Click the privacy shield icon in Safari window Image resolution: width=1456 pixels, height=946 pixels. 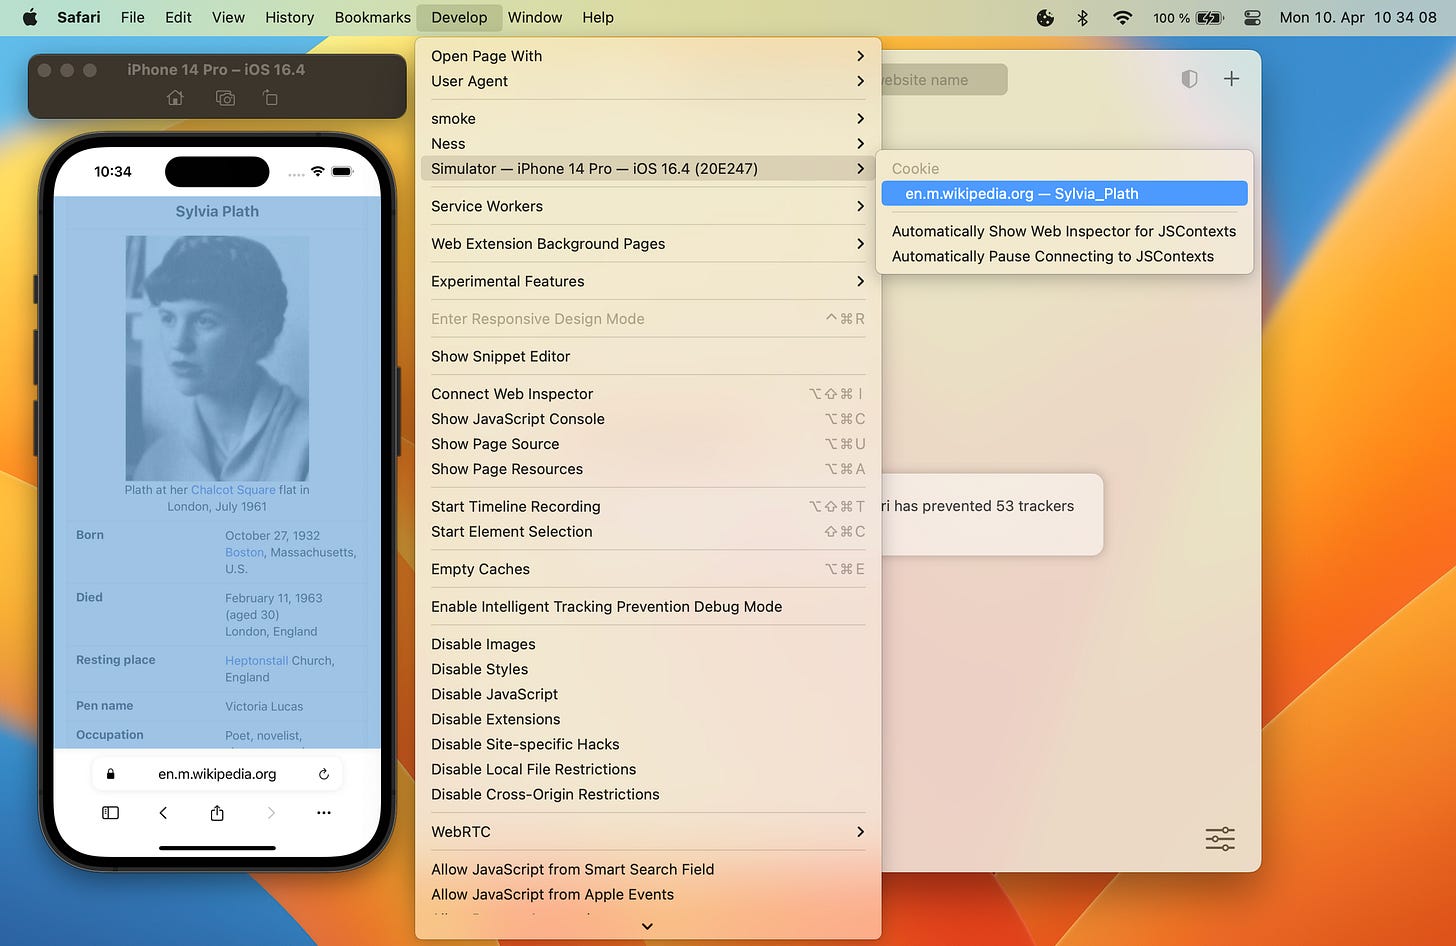pos(1189,79)
